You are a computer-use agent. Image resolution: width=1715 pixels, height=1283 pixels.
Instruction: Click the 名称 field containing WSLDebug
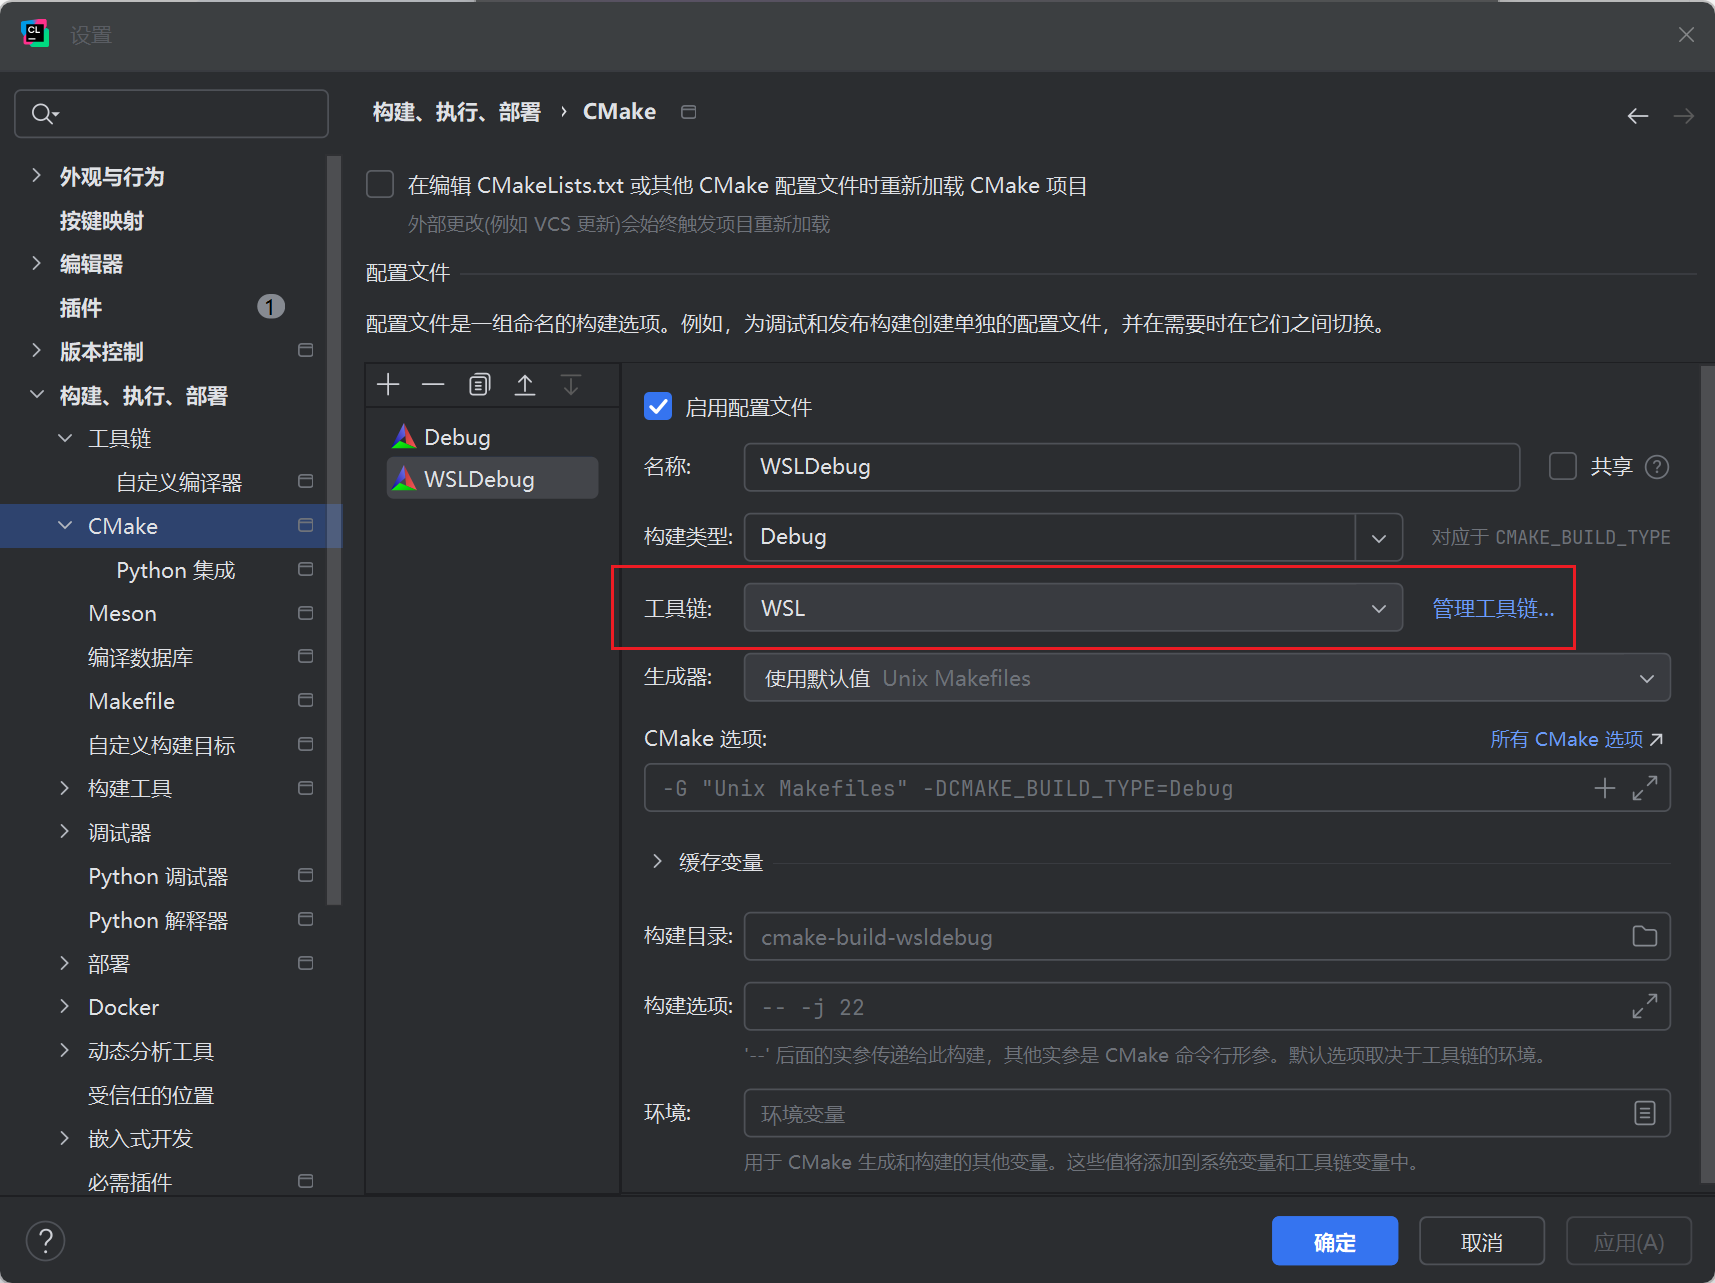(1132, 467)
